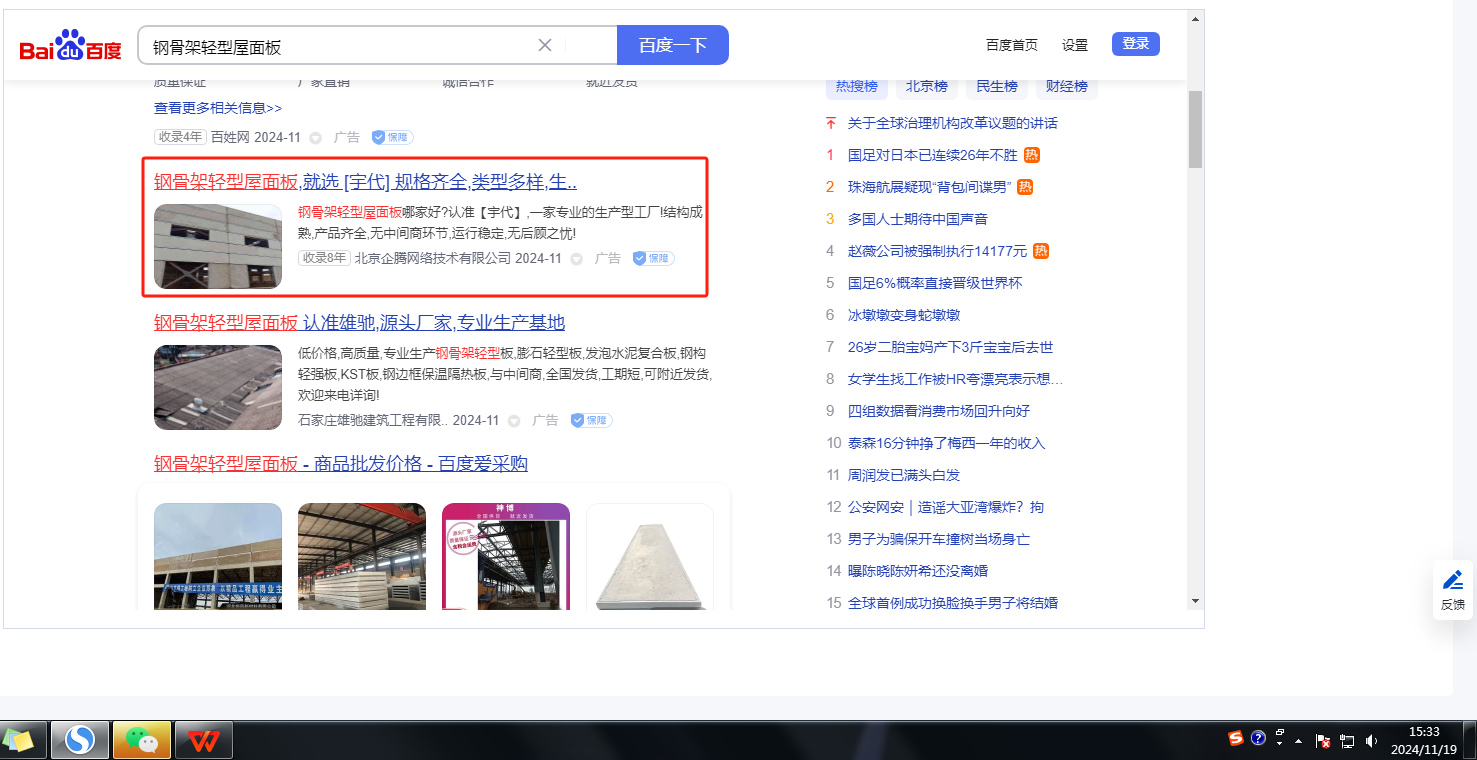
Task: Click the 反馈 feedback pencil icon
Action: pyautogui.click(x=1452, y=580)
